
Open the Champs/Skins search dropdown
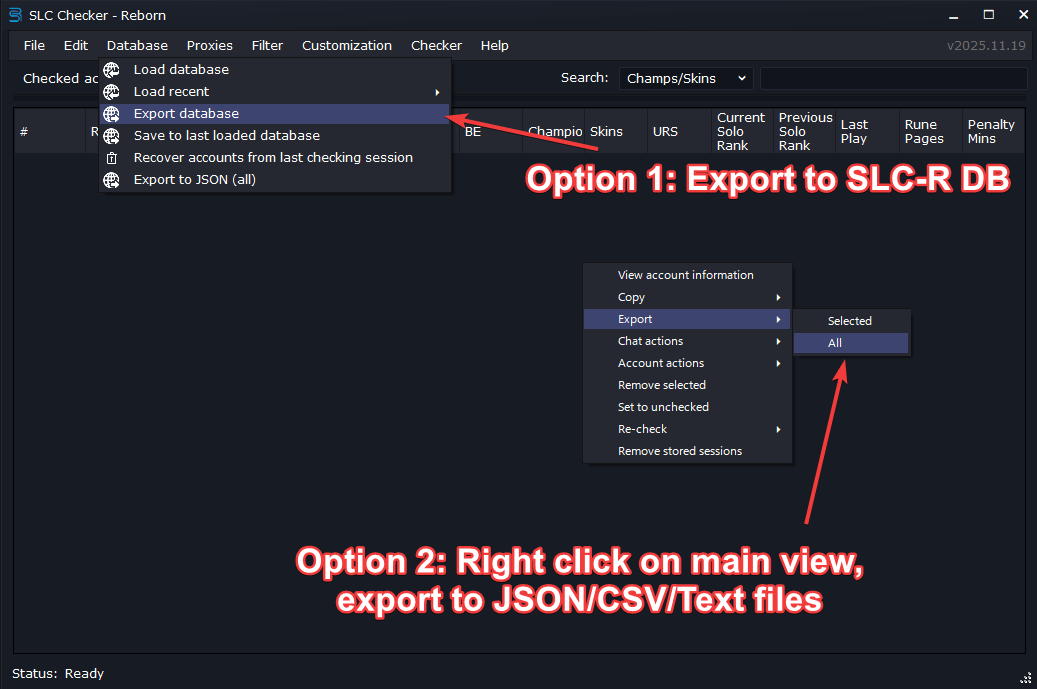(686, 78)
